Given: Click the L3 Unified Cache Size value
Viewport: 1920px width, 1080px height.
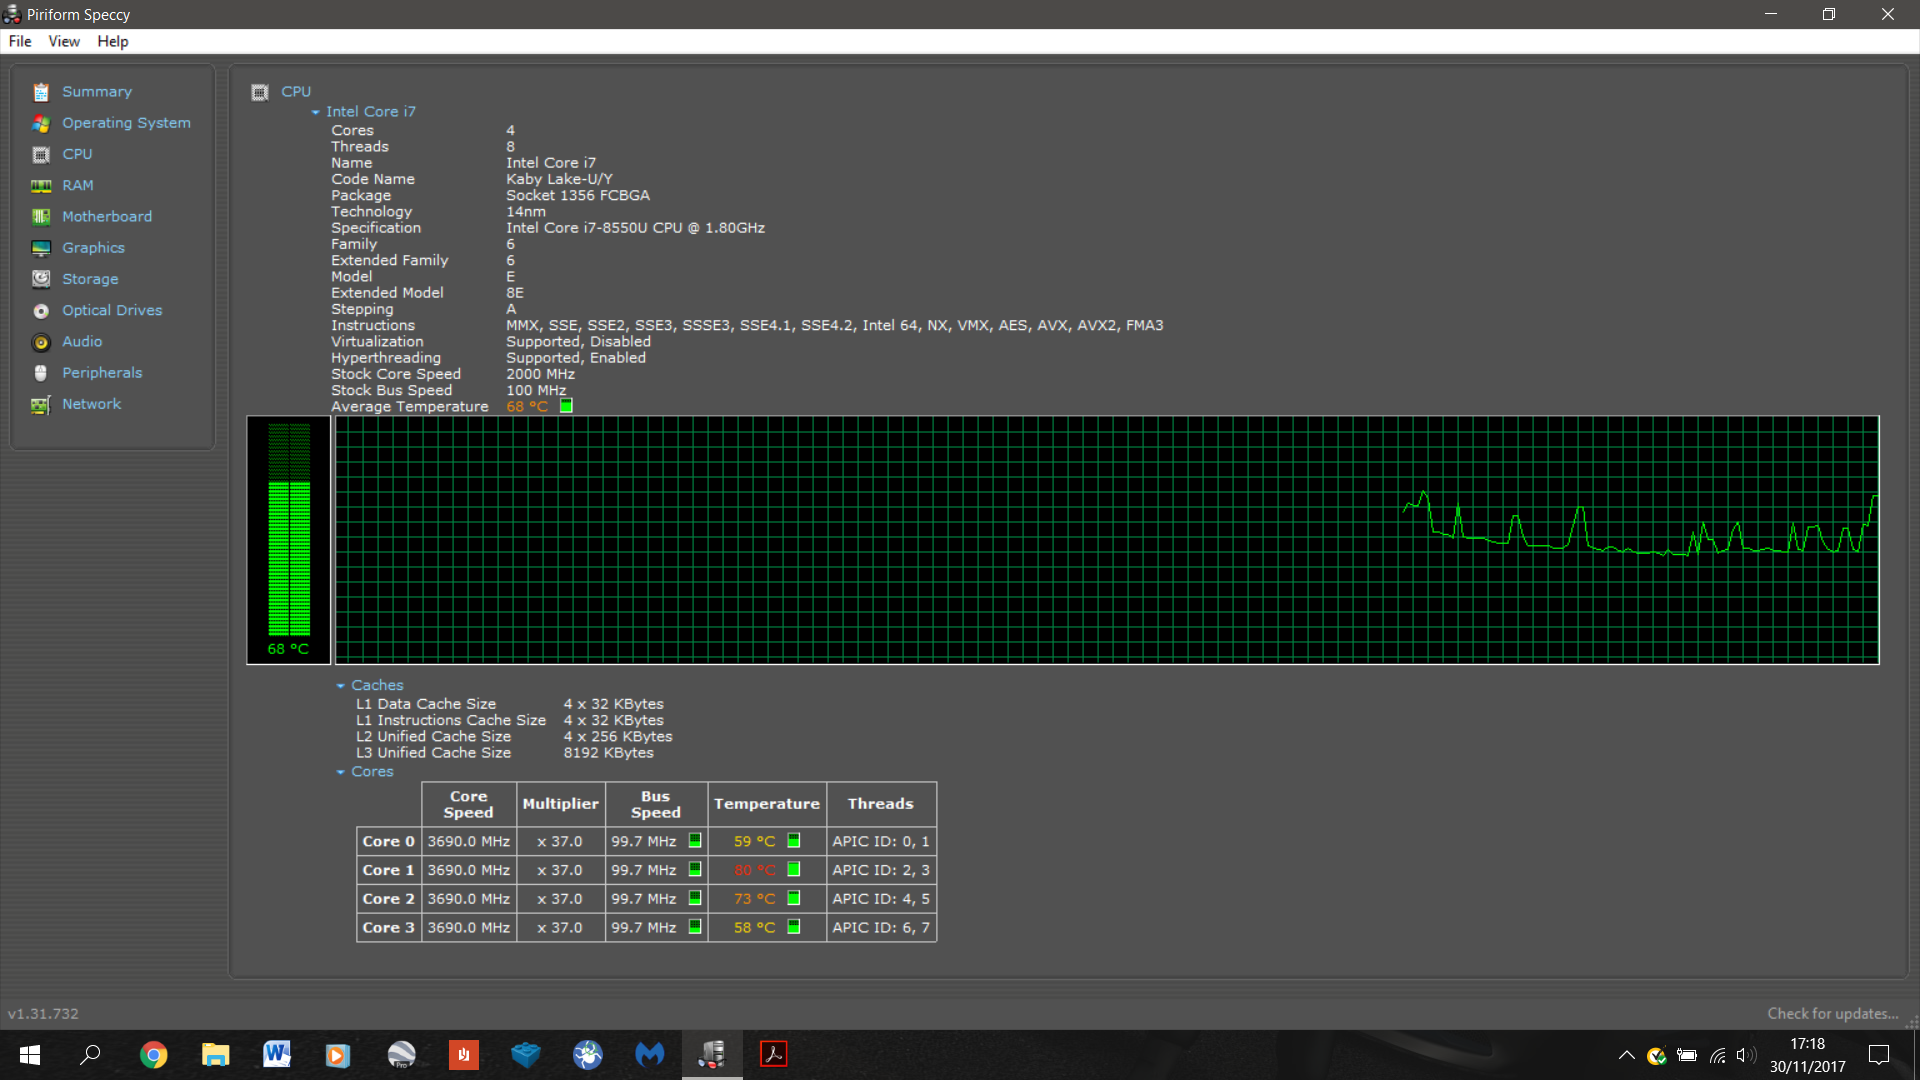Looking at the screenshot, I should (608, 753).
